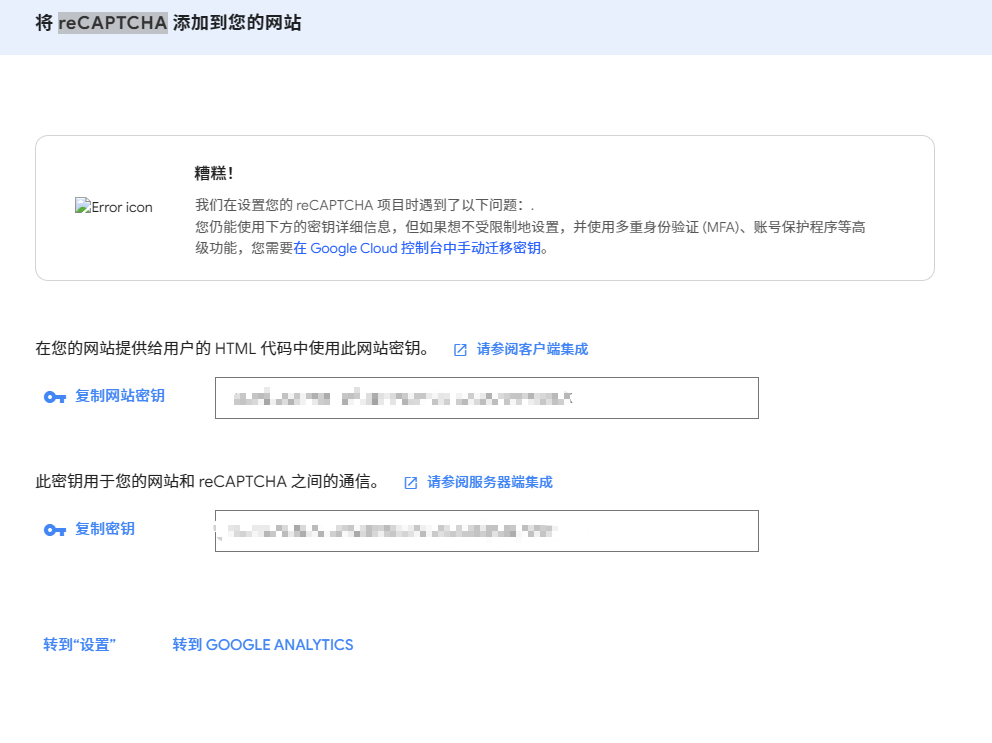Click inside the website key input field
Image resolution: width=992 pixels, height=743 pixels.
pos(486,397)
